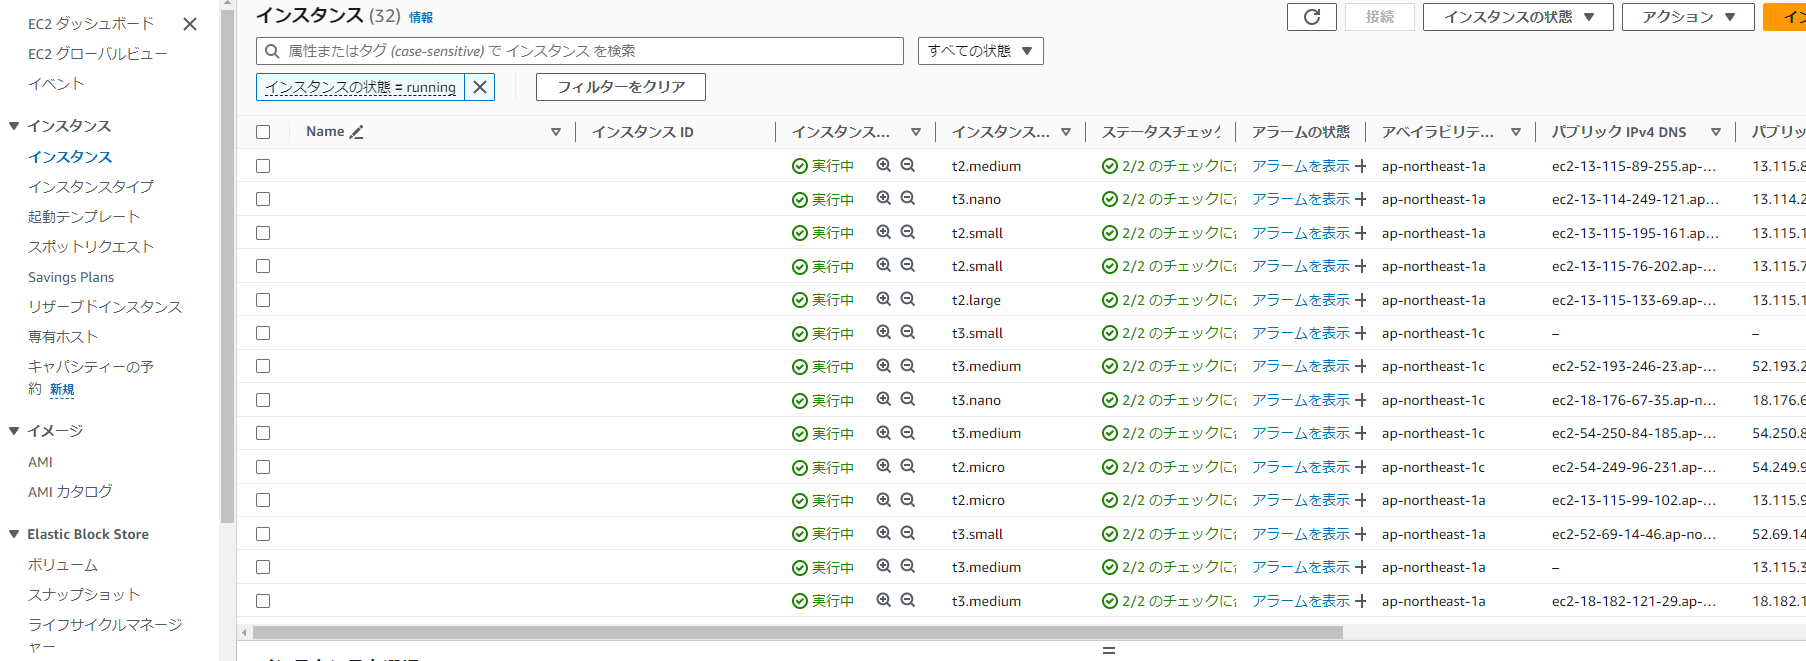Open the すべての状態 dropdown

click(980, 51)
